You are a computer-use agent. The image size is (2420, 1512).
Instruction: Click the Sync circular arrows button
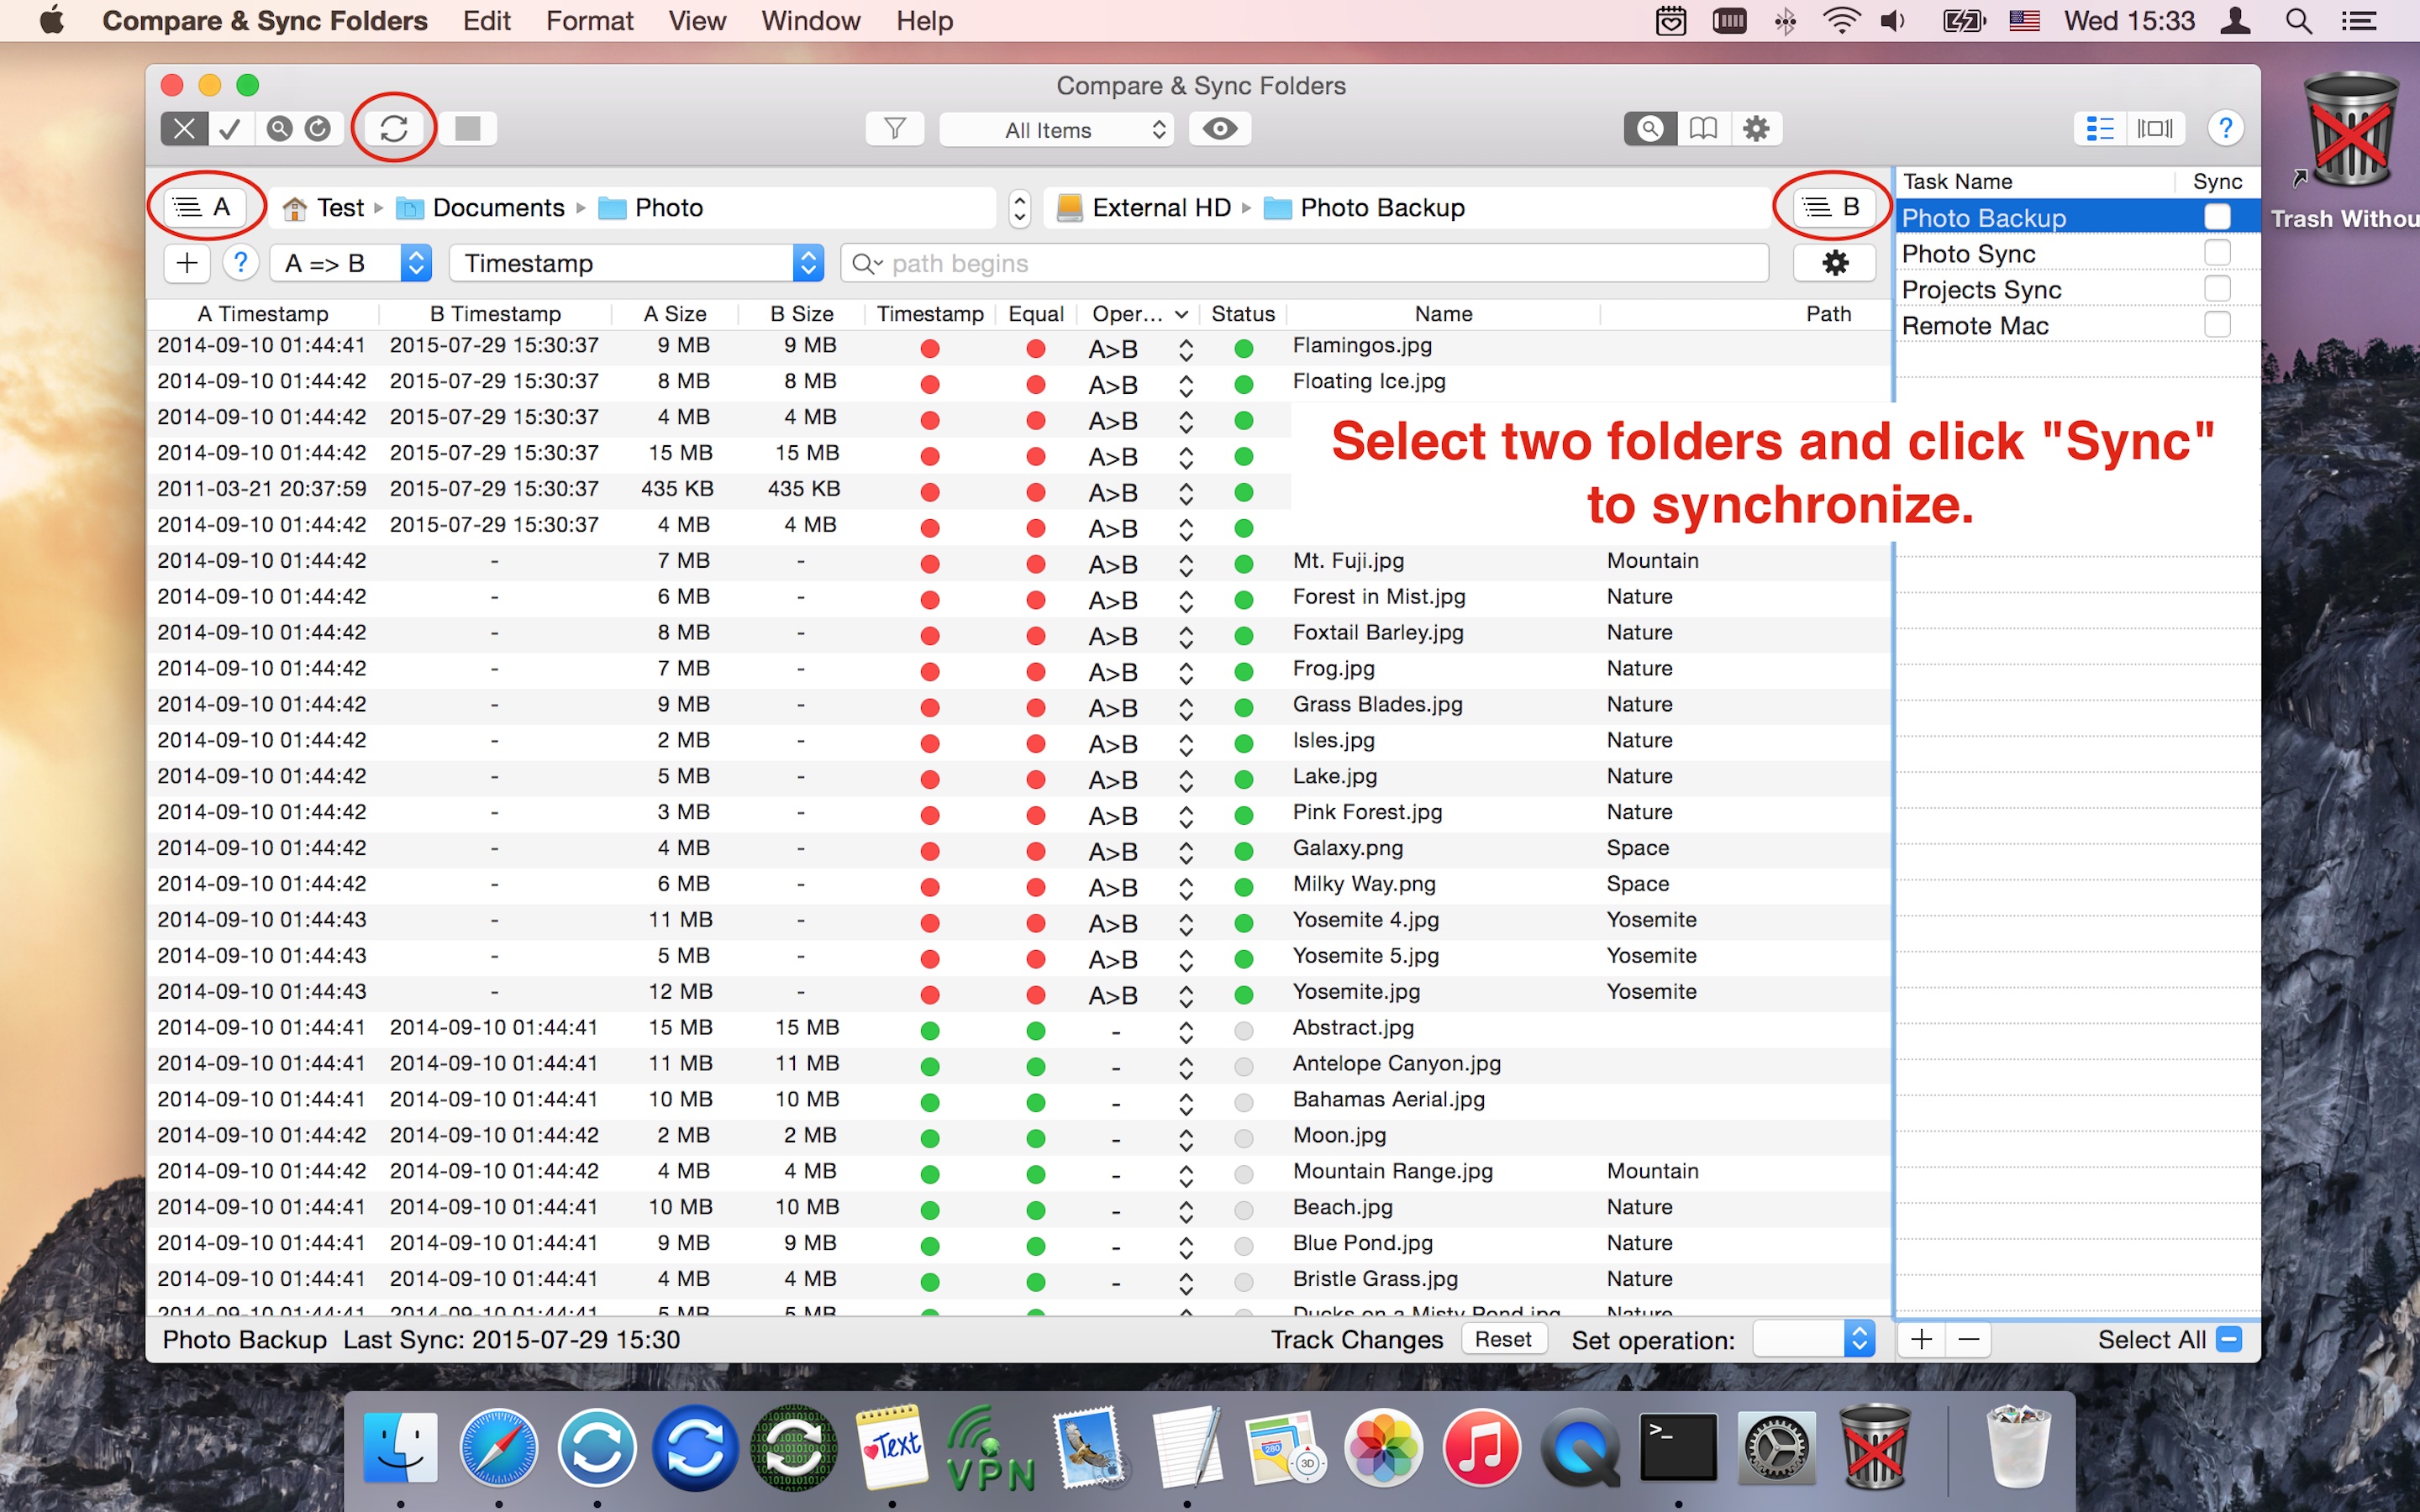pos(393,128)
